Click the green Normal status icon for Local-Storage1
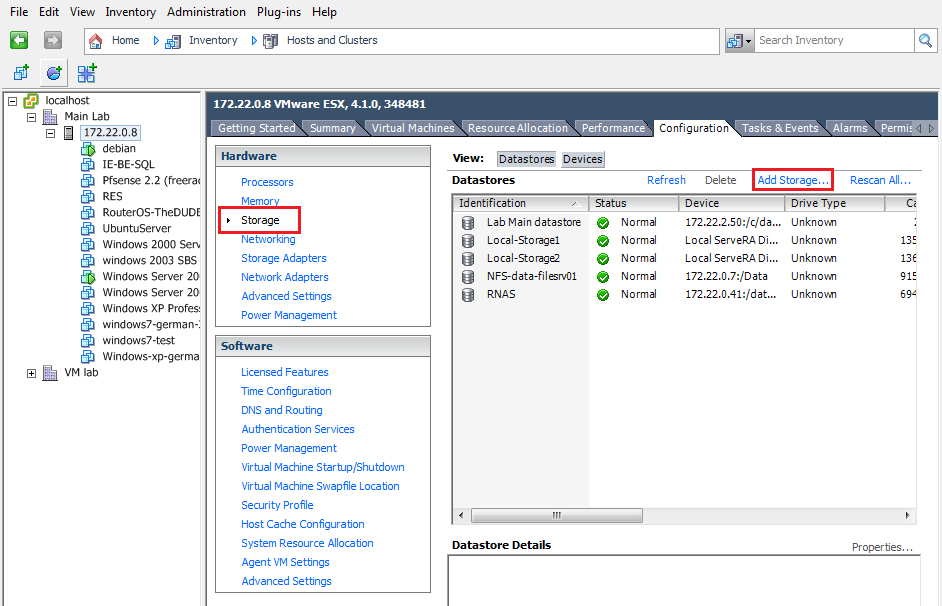This screenshot has width=942, height=606. (x=601, y=240)
